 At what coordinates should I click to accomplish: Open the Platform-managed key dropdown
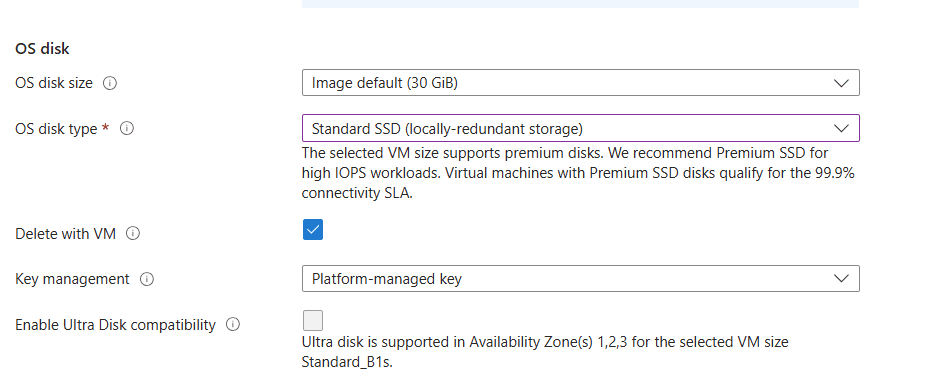tap(580, 278)
